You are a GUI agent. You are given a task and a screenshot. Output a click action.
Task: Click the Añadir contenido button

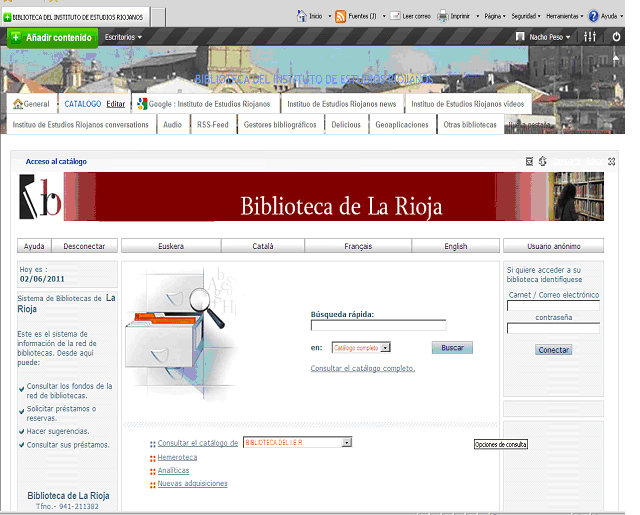click(x=53, y=38)
